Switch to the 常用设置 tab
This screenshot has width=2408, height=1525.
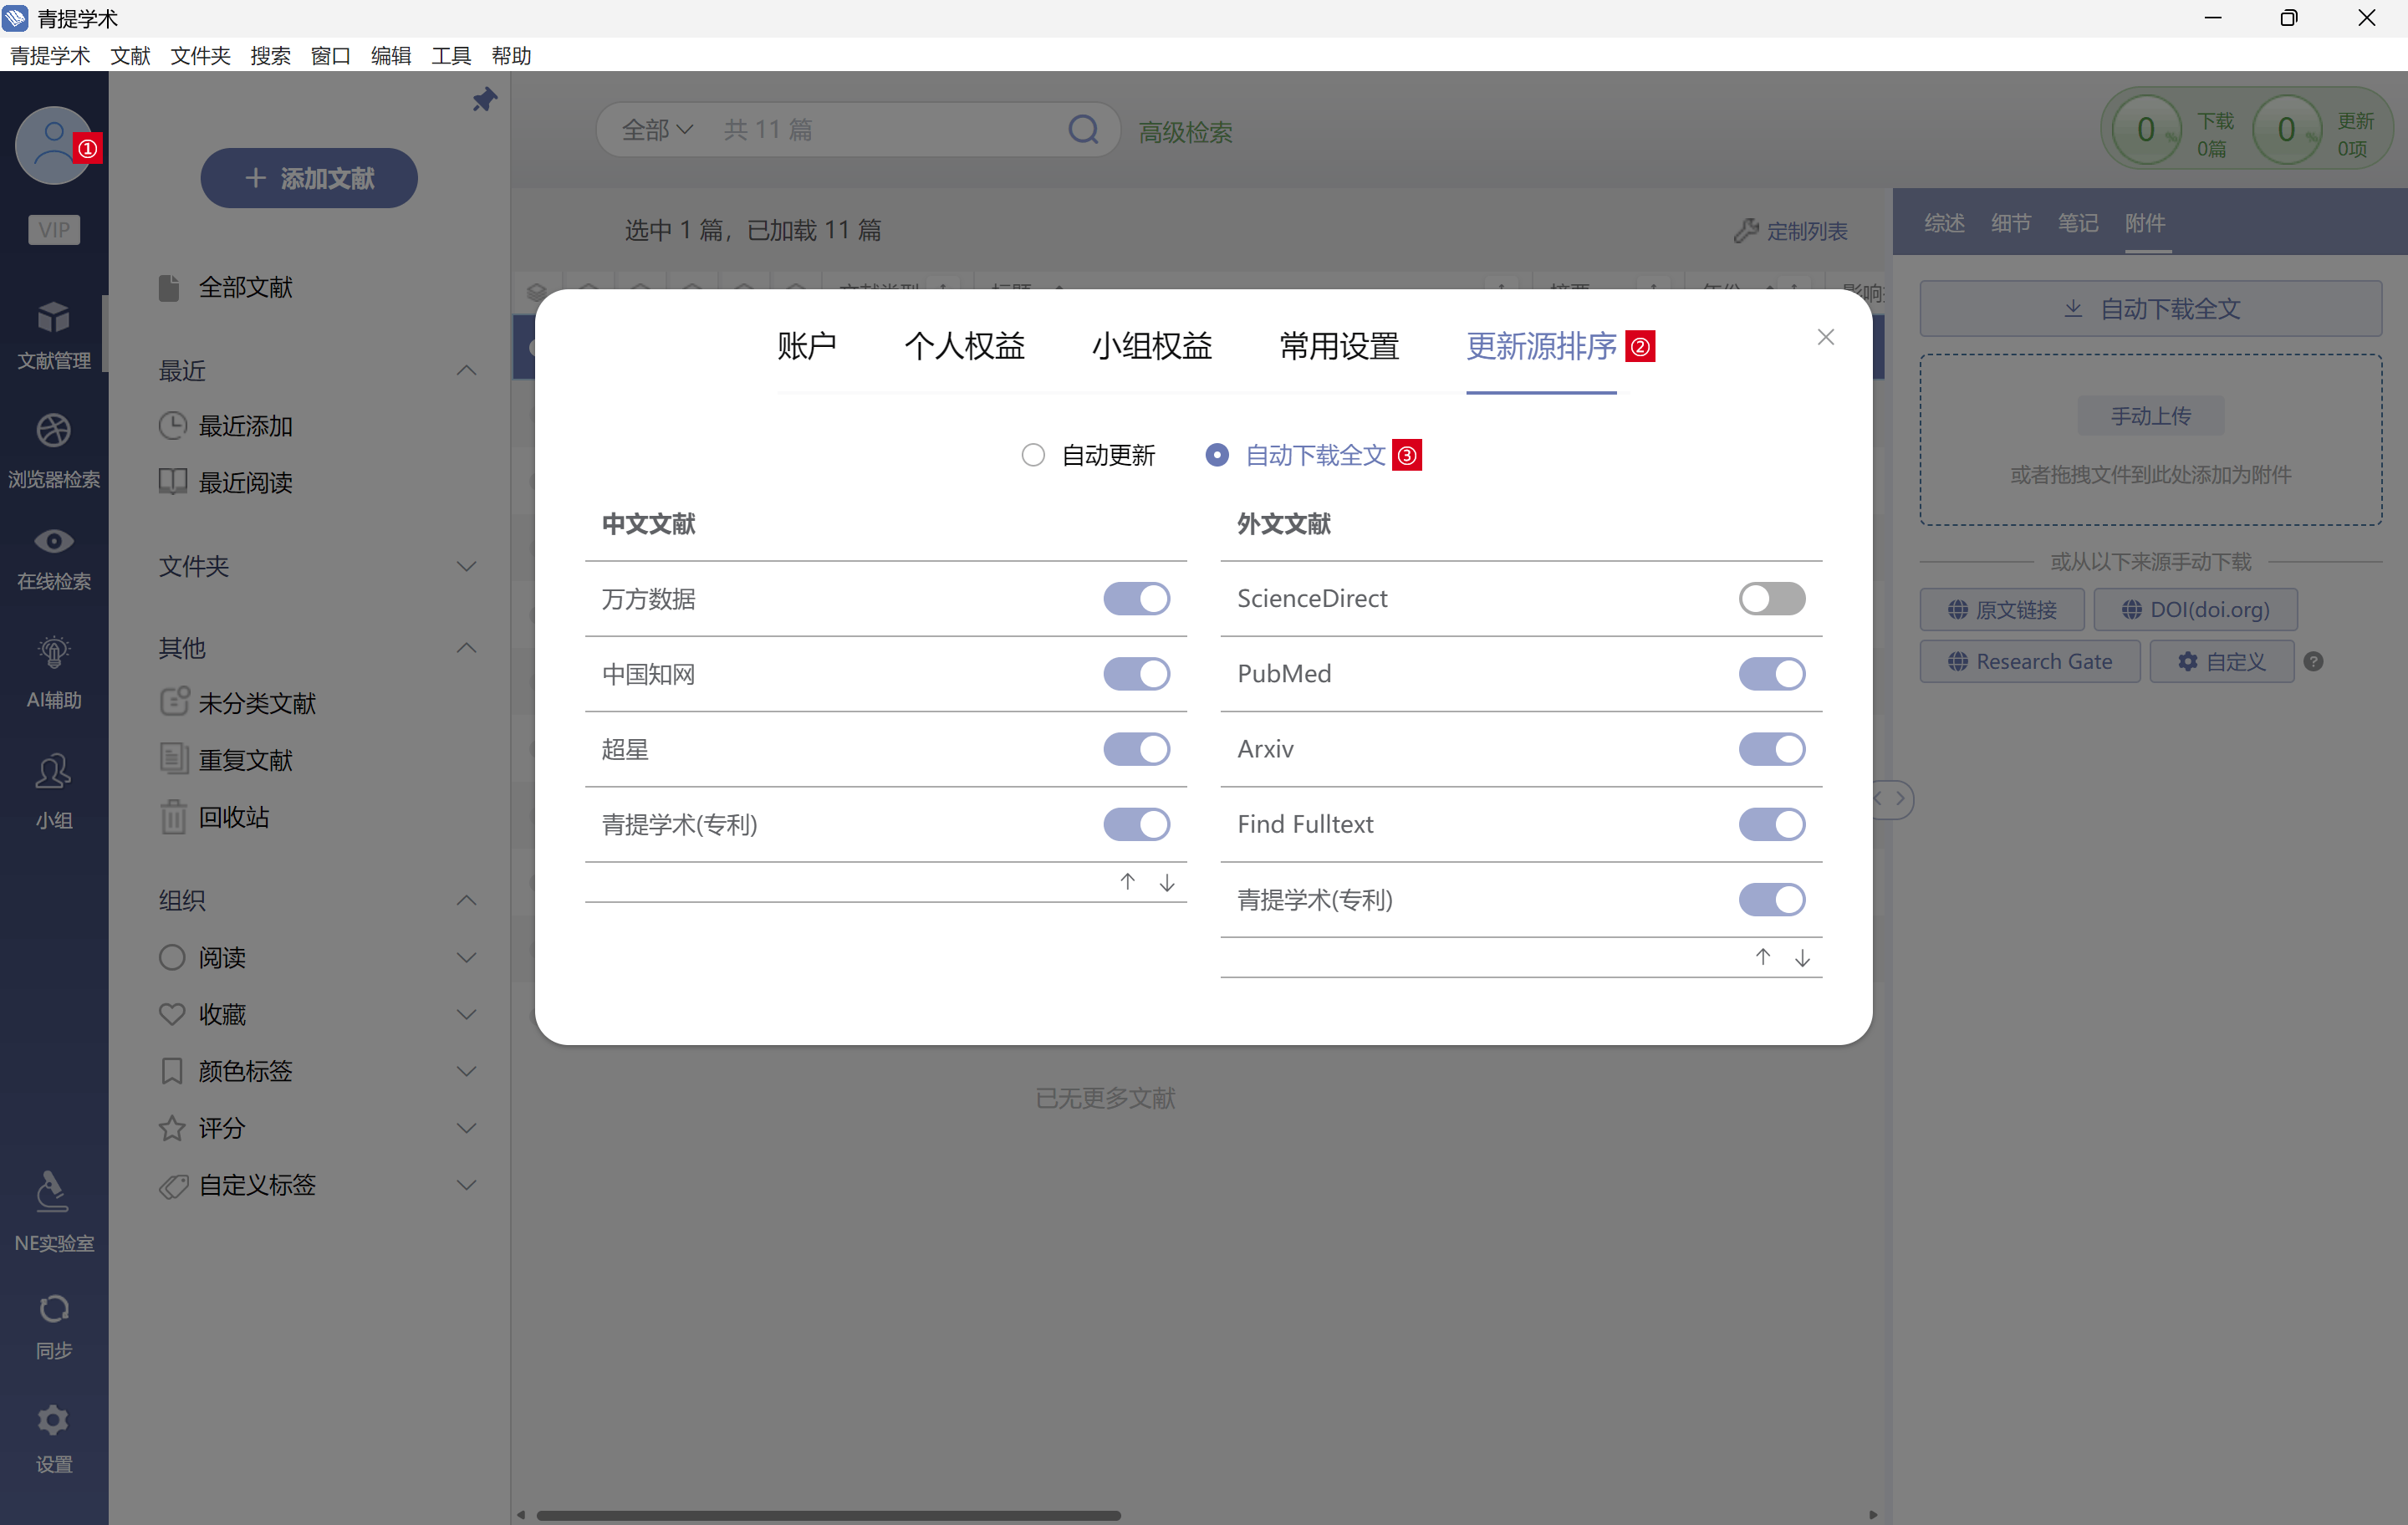point(1338,346)
